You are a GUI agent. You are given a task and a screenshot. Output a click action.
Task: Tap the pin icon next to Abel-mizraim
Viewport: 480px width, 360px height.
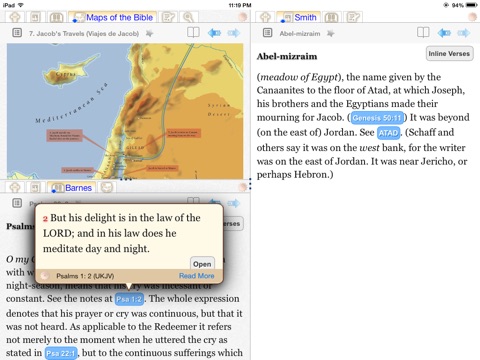click(330, 33)
